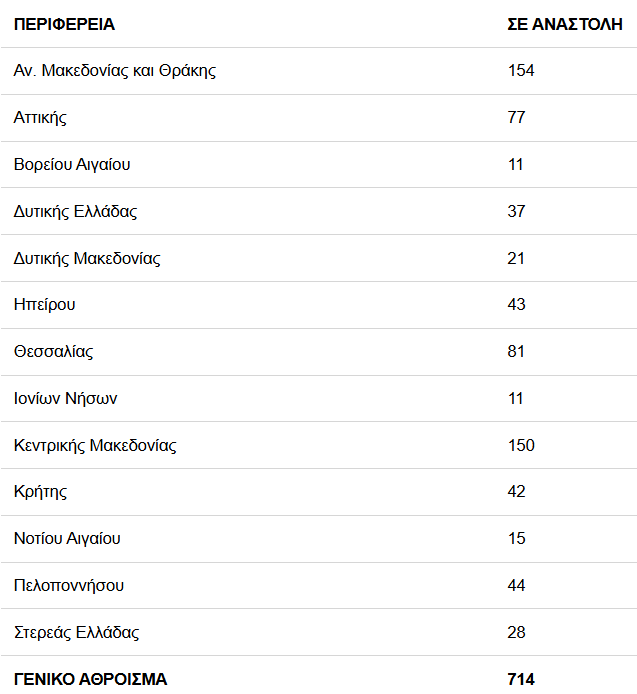Screen dimensions: 637x694
Task: Select the value 81 for Θεσσαλίας
Action: coord(516,352)
